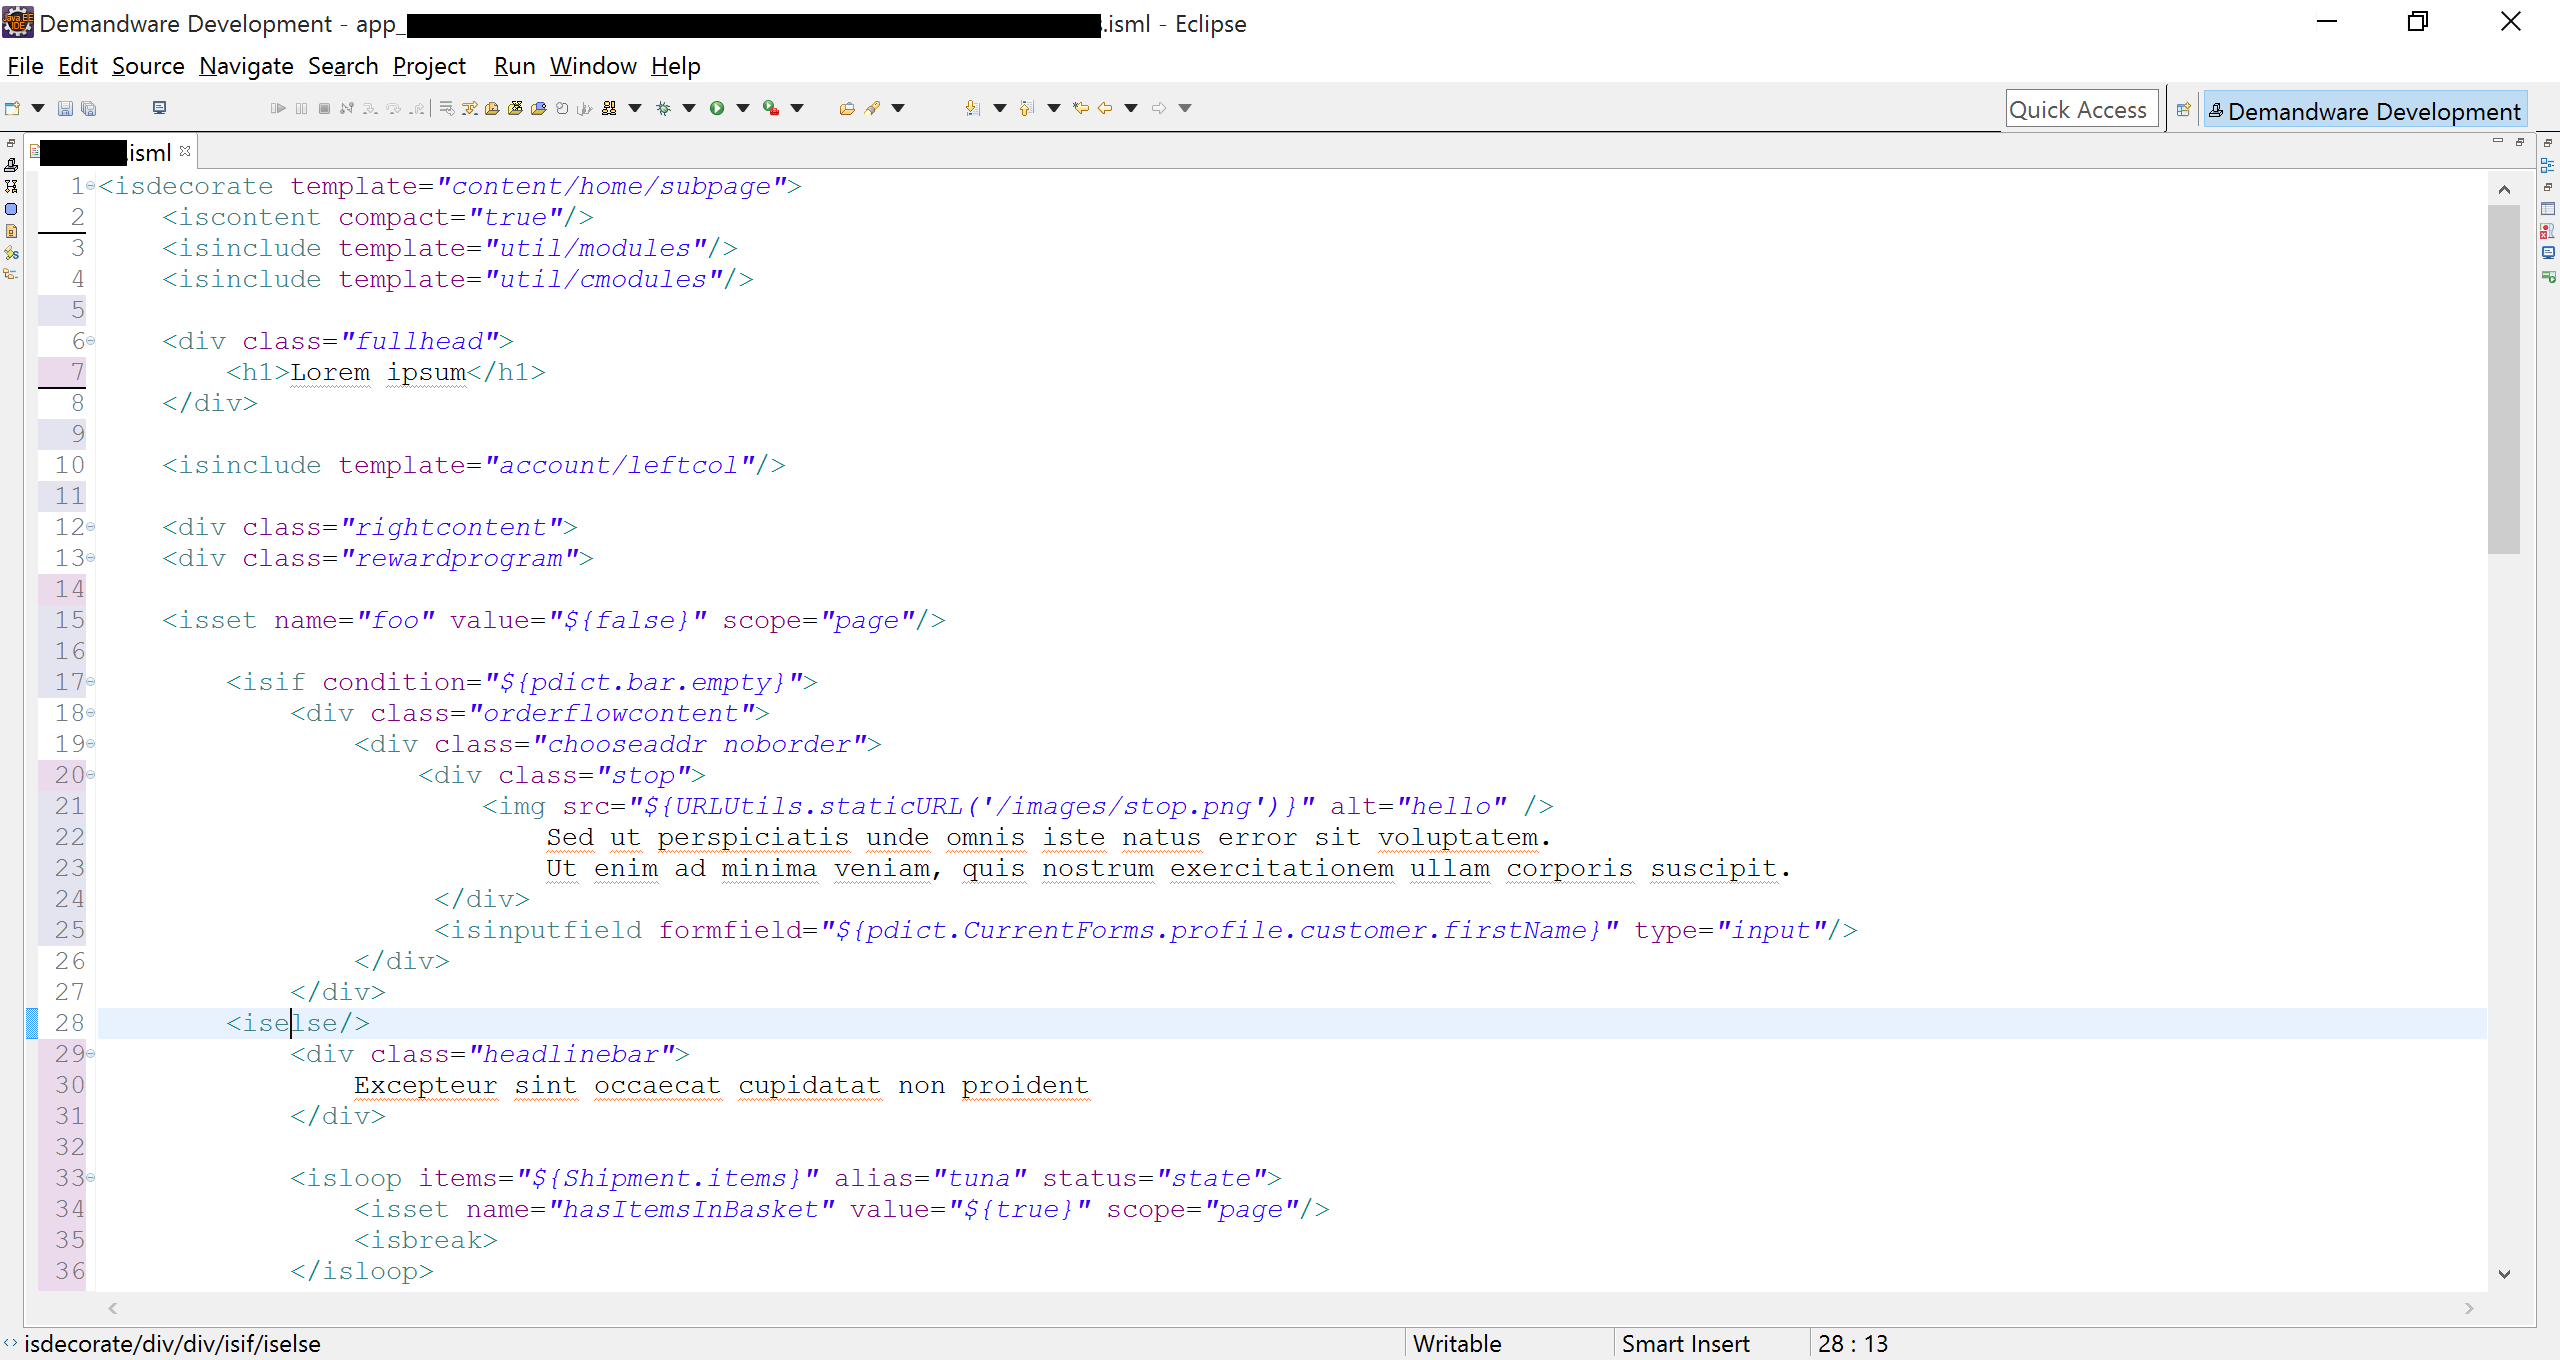Open the Project menu
The height and width of the screenshot is (1360, 2560).
[429, 66]
